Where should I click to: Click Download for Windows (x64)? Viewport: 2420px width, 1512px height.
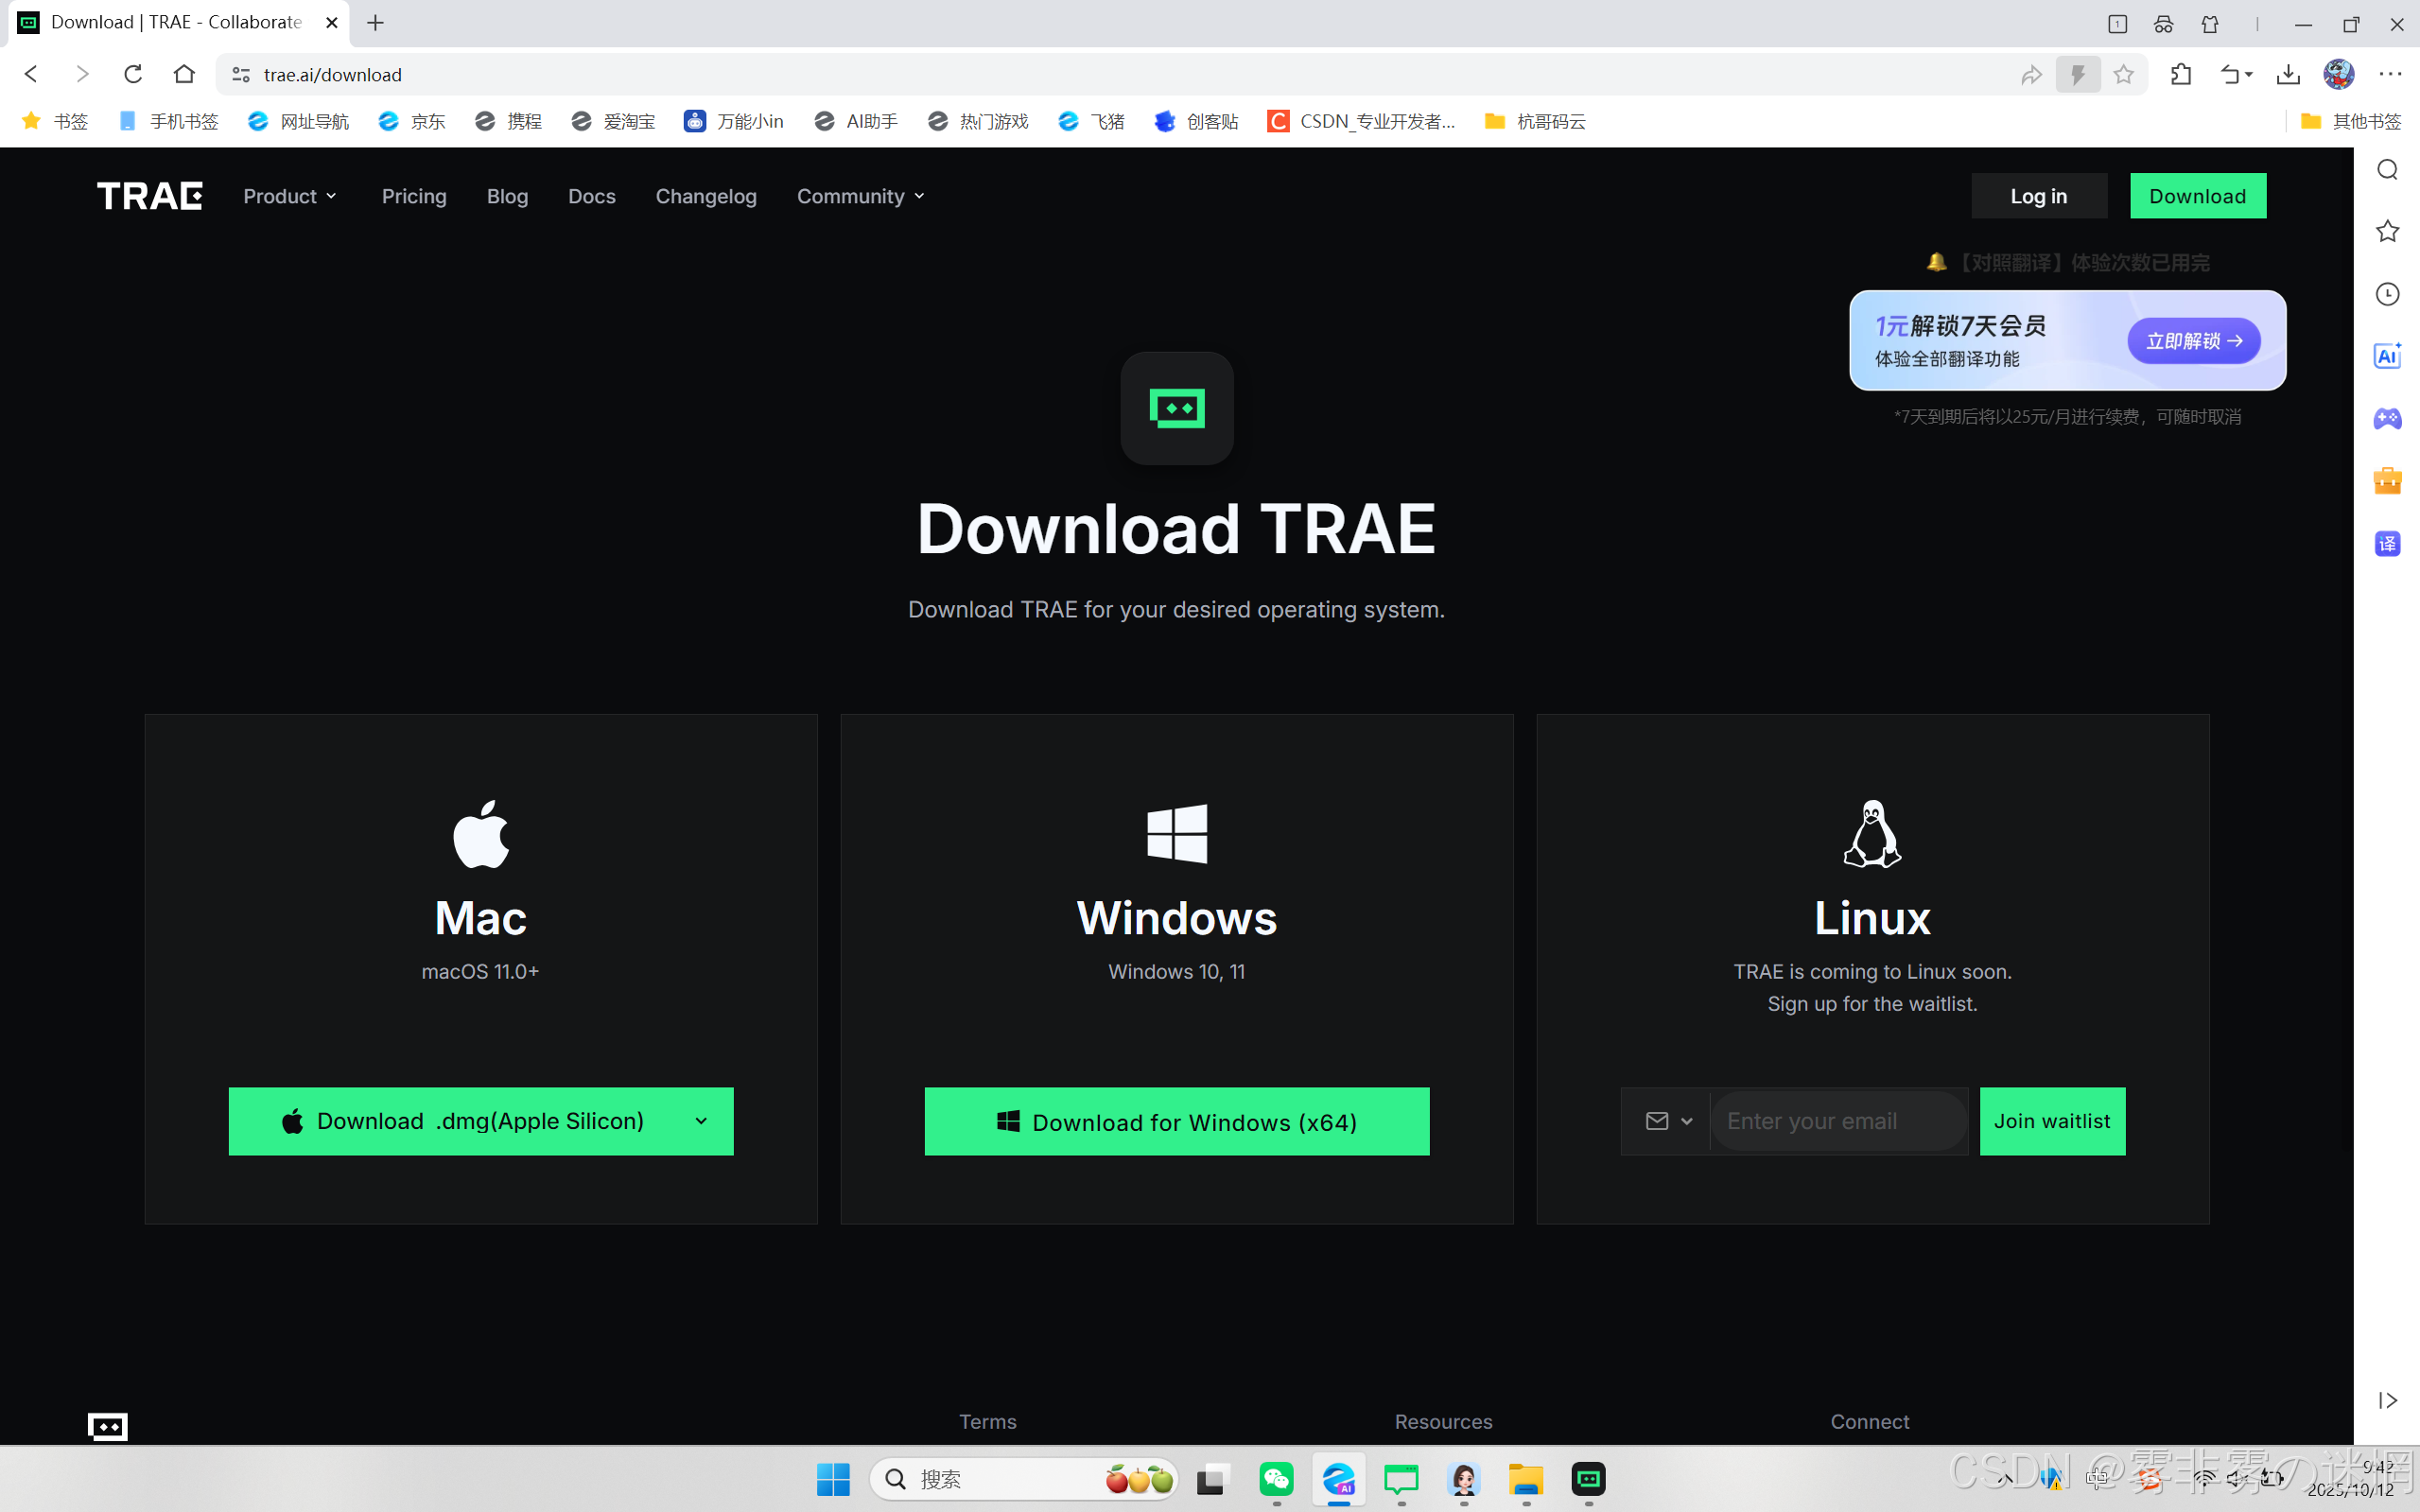pyautogui.click(x=1176, y=1121)
